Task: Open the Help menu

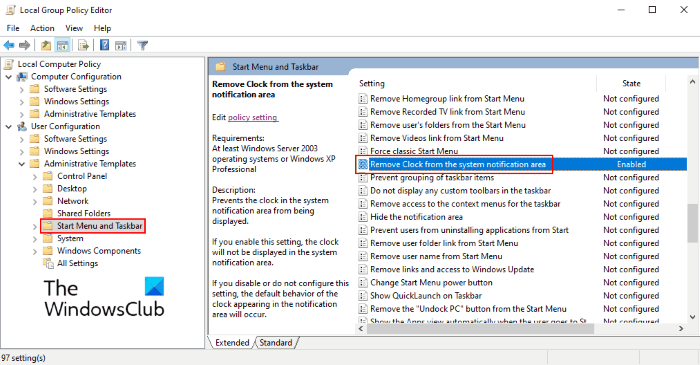Action: 102,28
